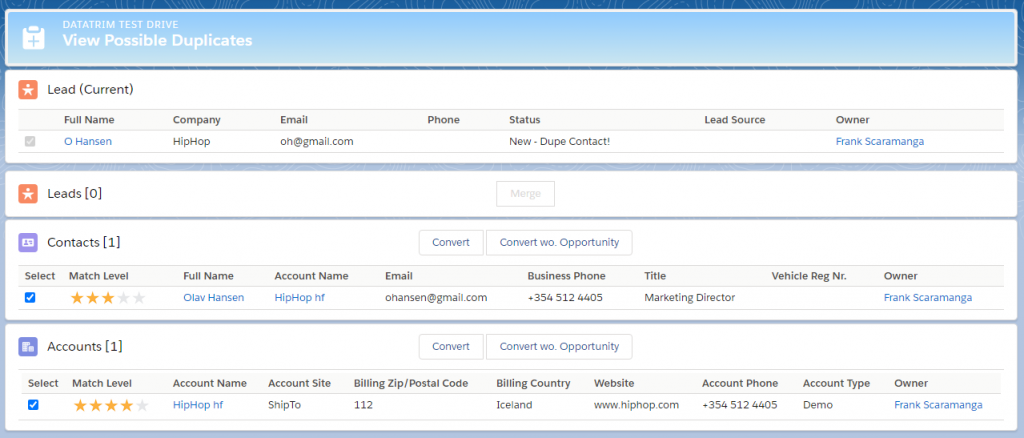Image resolution: width=1024 pixels, height=438 pixels.
Task: Click the account match level star rating
Action: 111,405
